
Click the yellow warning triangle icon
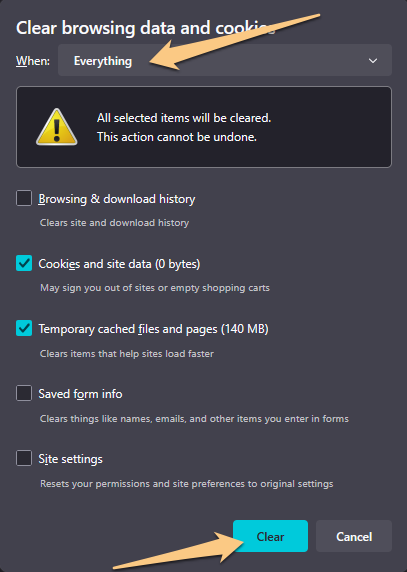(57, 127)
